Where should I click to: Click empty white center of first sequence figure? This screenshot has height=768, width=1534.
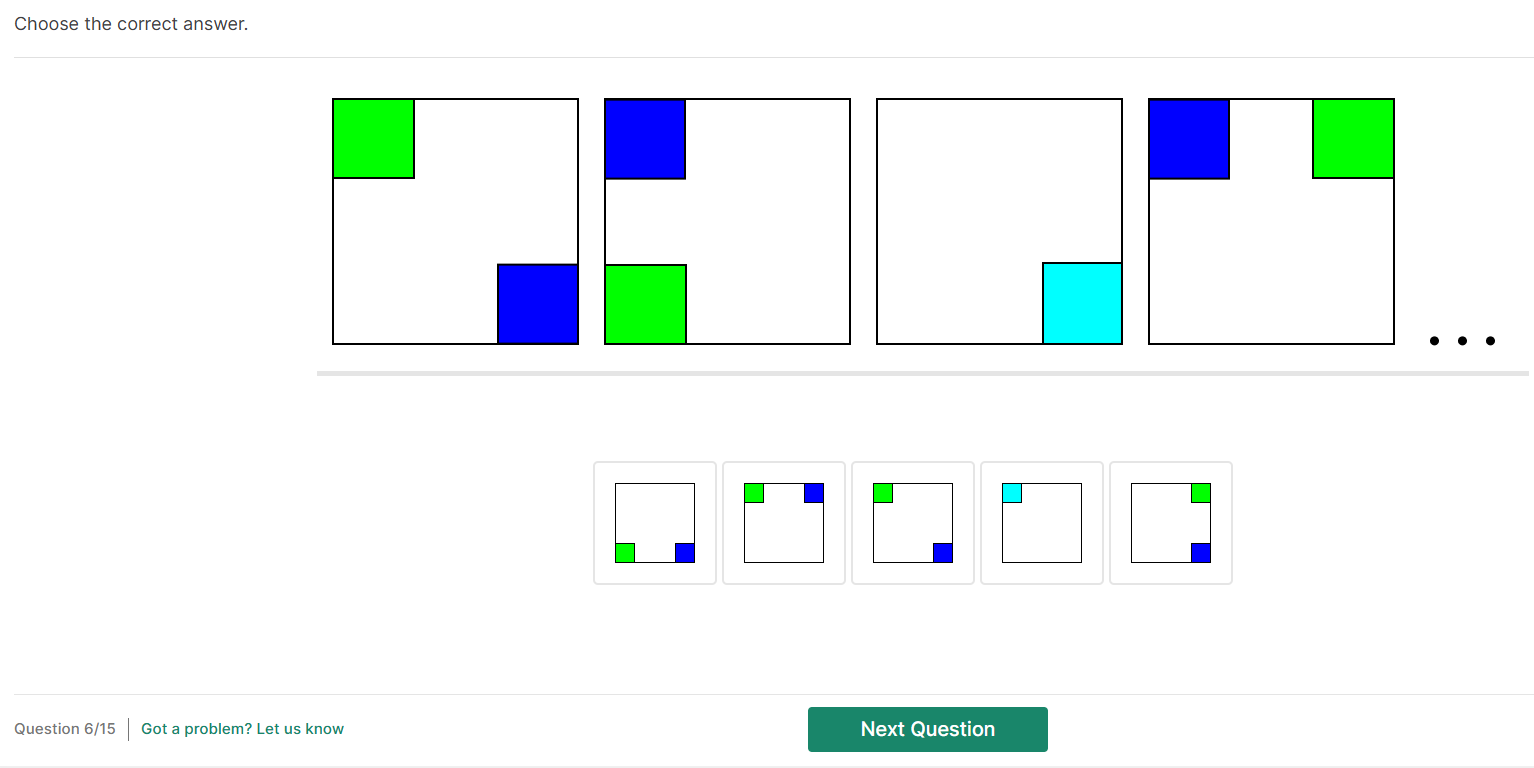[x=455, y=221]
